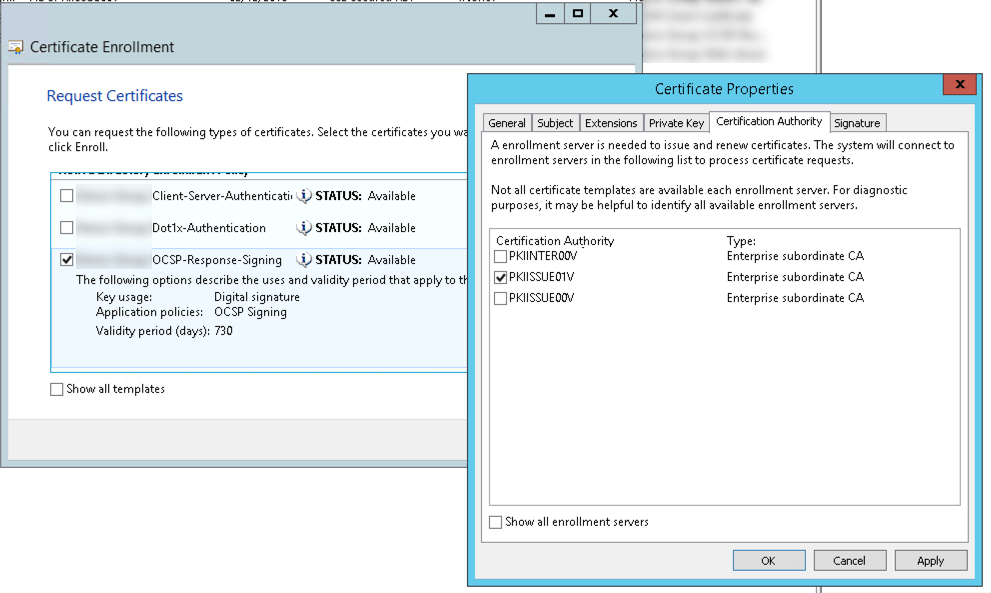Viewport: 991px width, 593px height.
Task: Close the Certificate Properties dialog
Action: (959, 84)
